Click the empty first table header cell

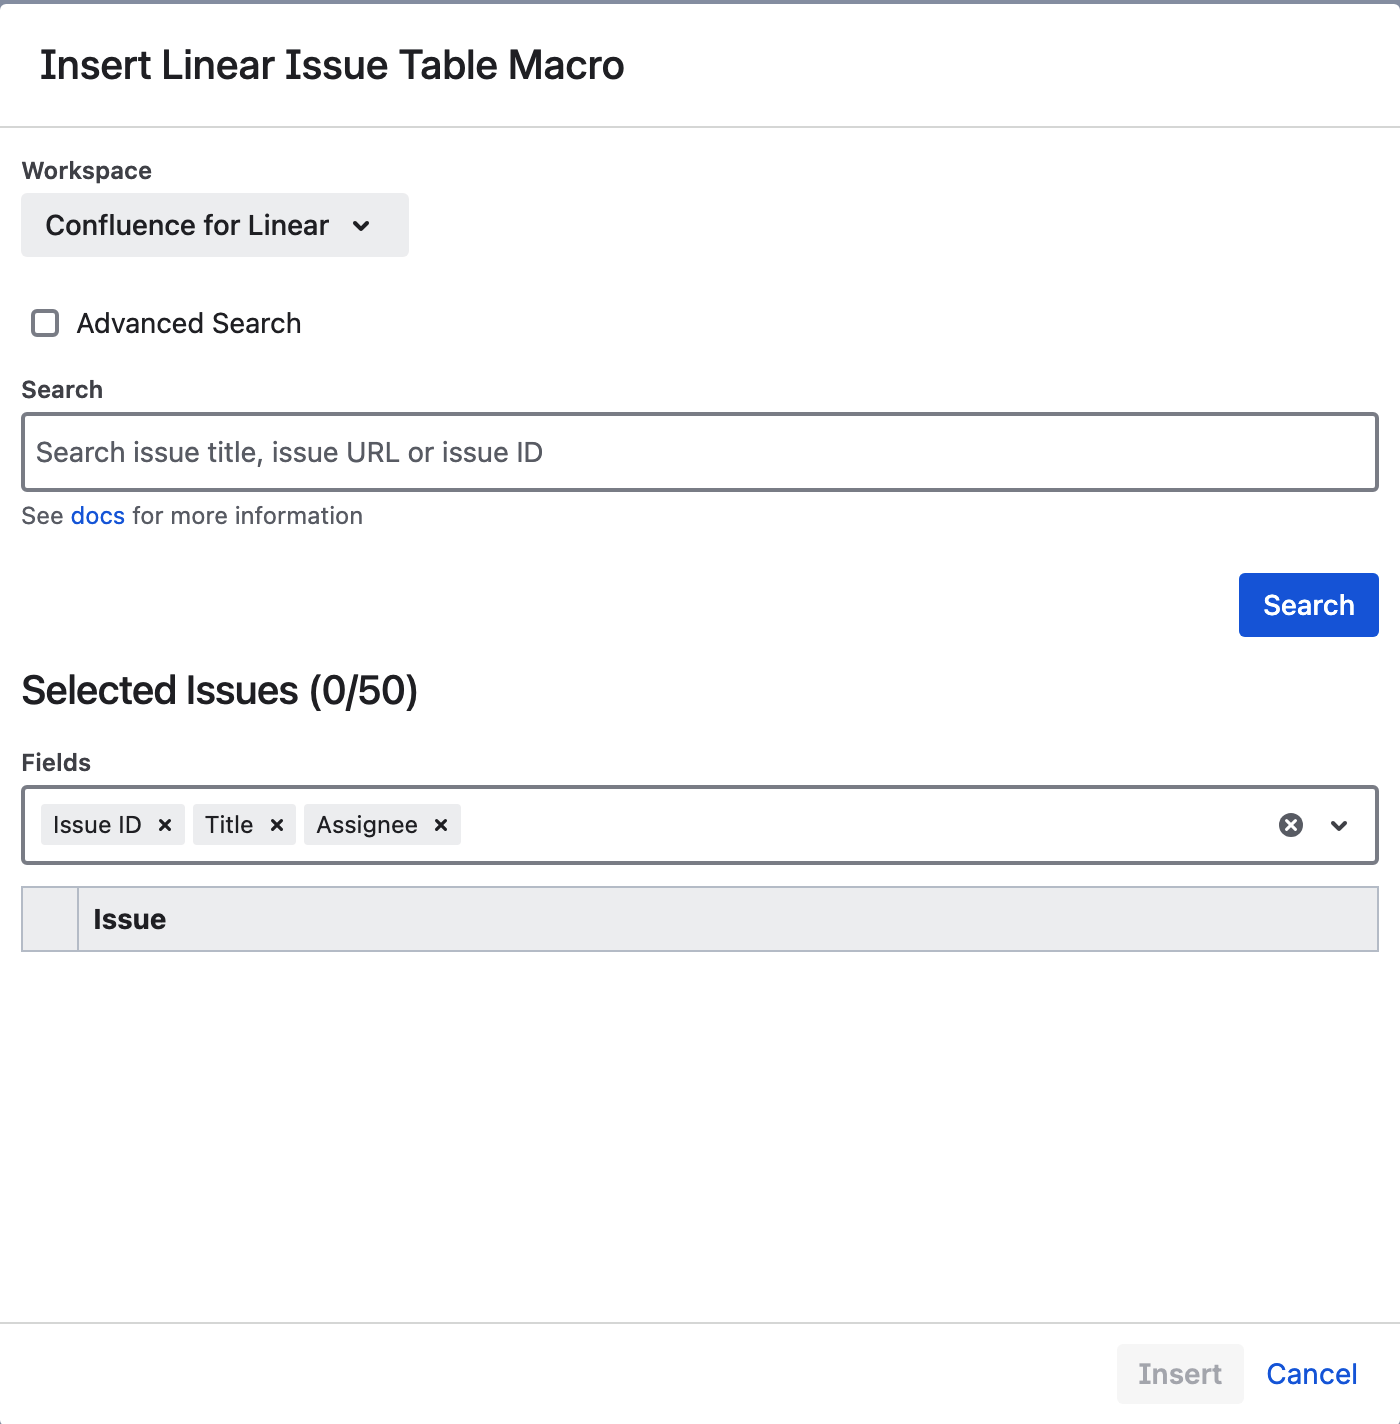(50, 919)
